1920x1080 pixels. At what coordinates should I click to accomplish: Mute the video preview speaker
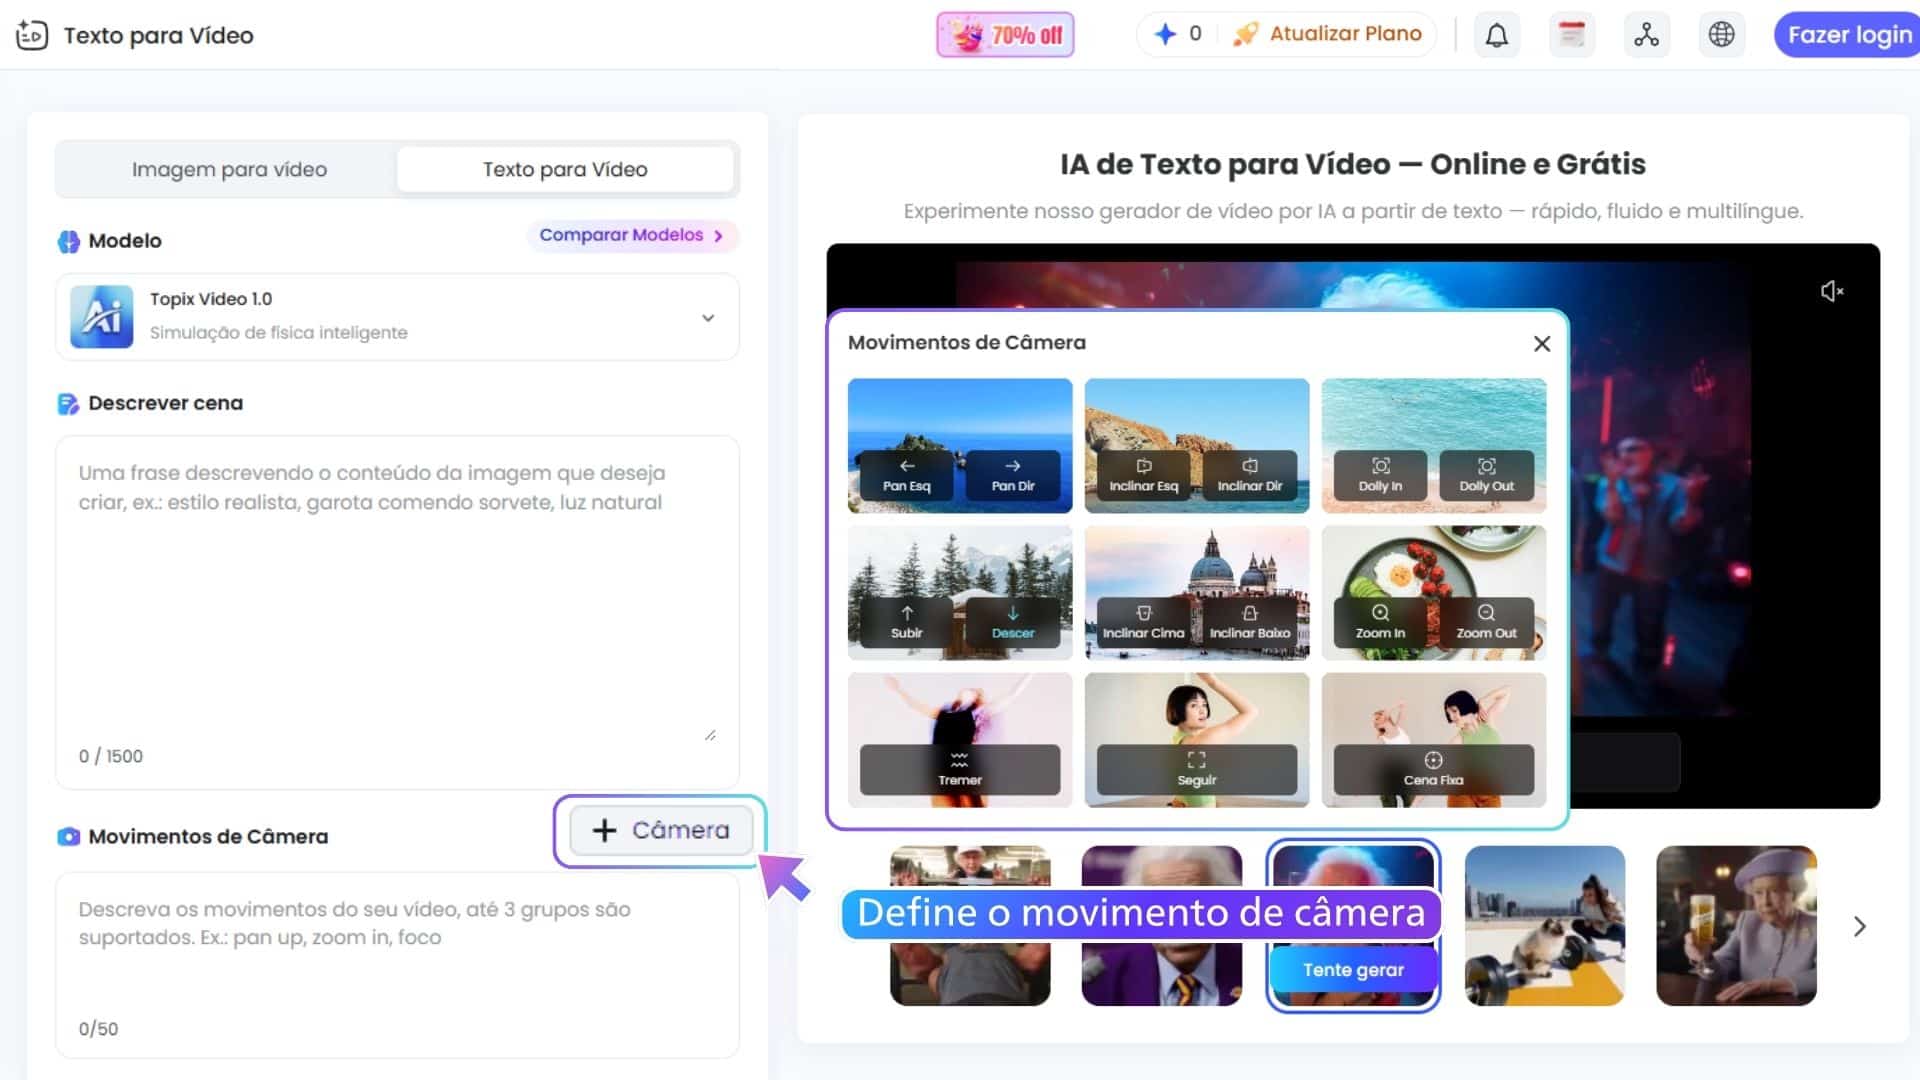(x=1833, y=290)
